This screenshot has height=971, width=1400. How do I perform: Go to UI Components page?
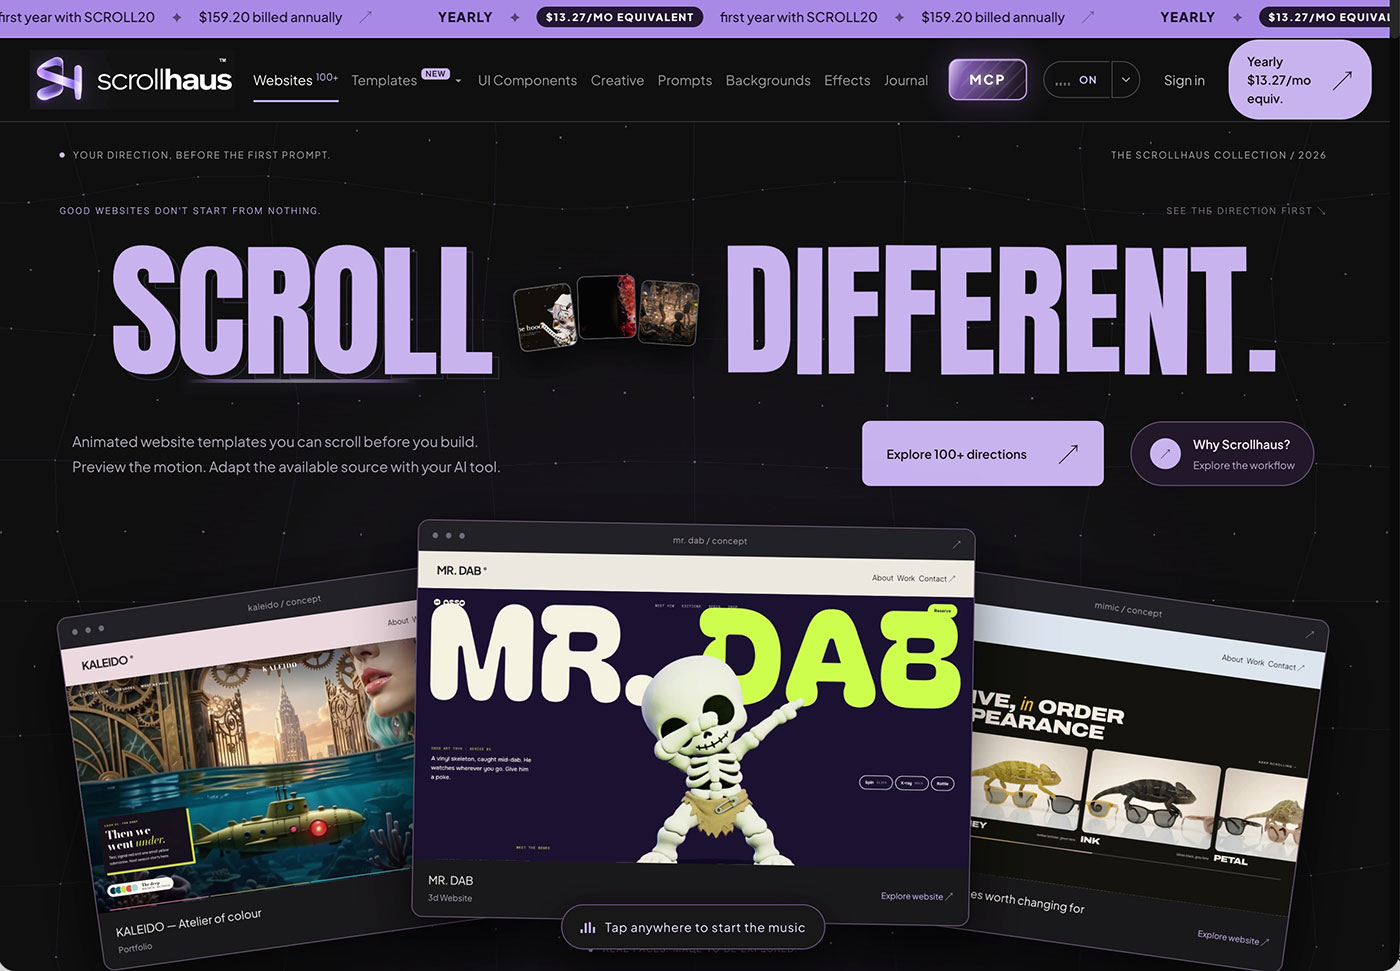(x=527, y=80)
